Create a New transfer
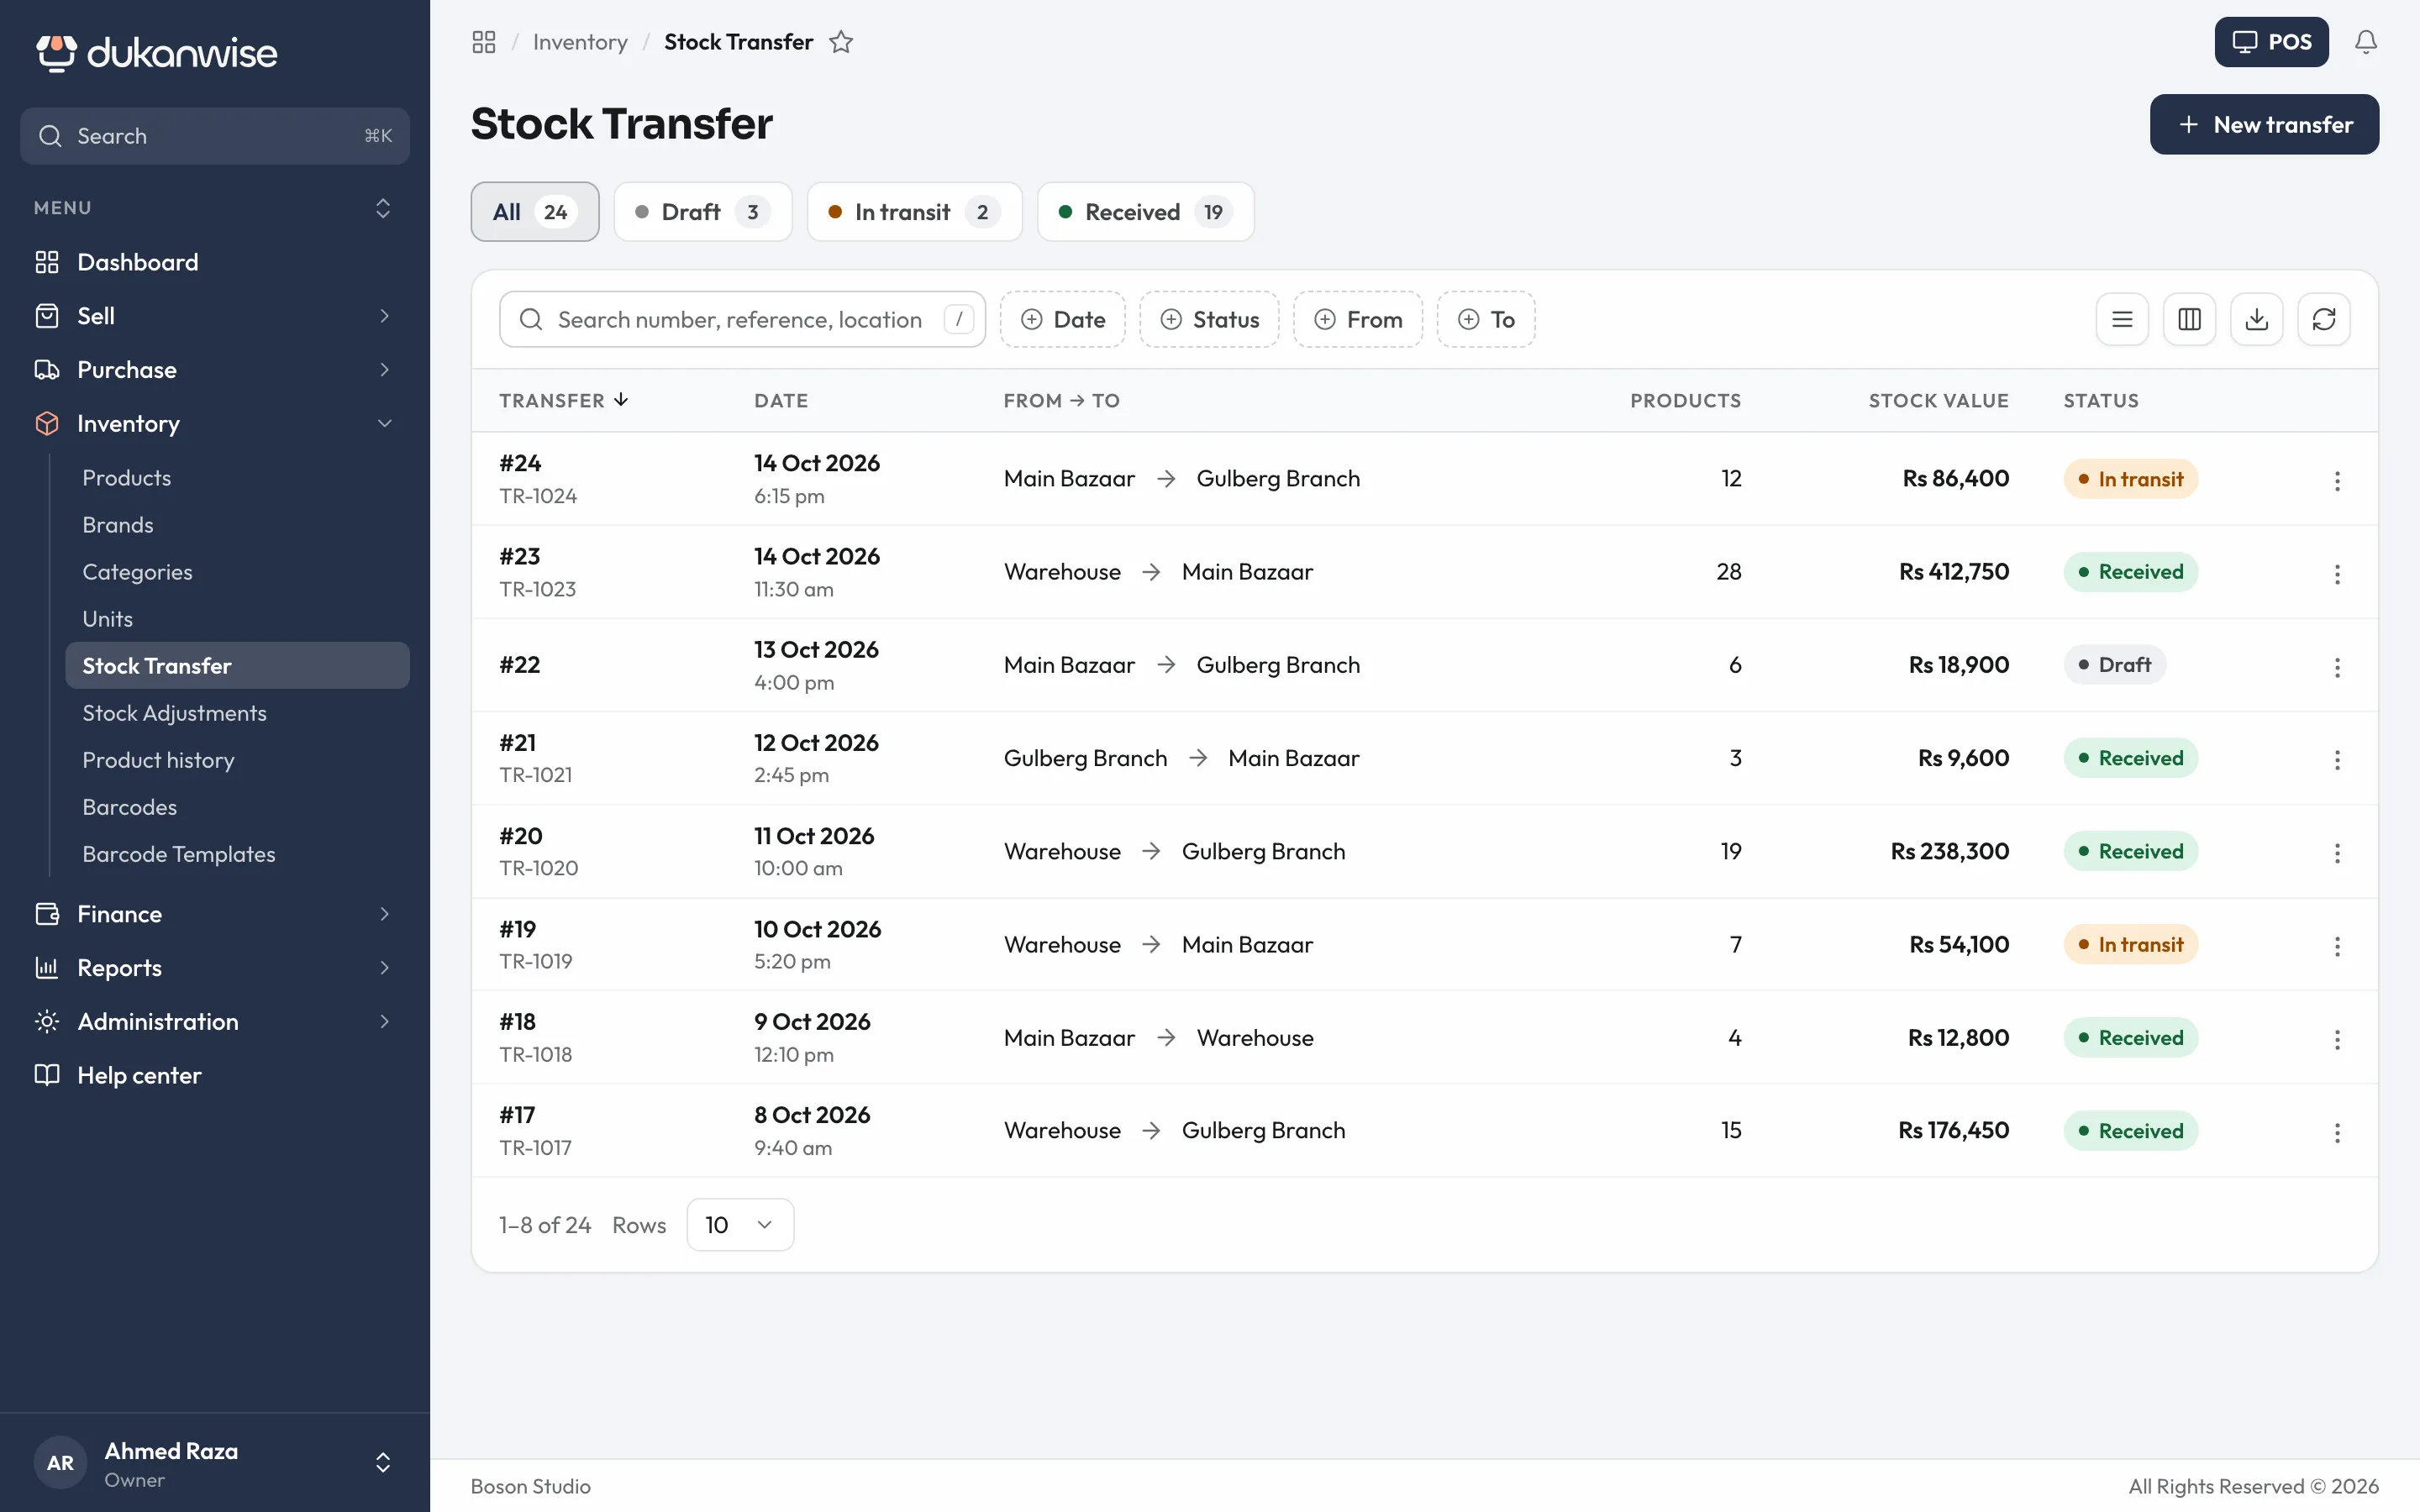2420x1512 pixels. [2264, 124]
